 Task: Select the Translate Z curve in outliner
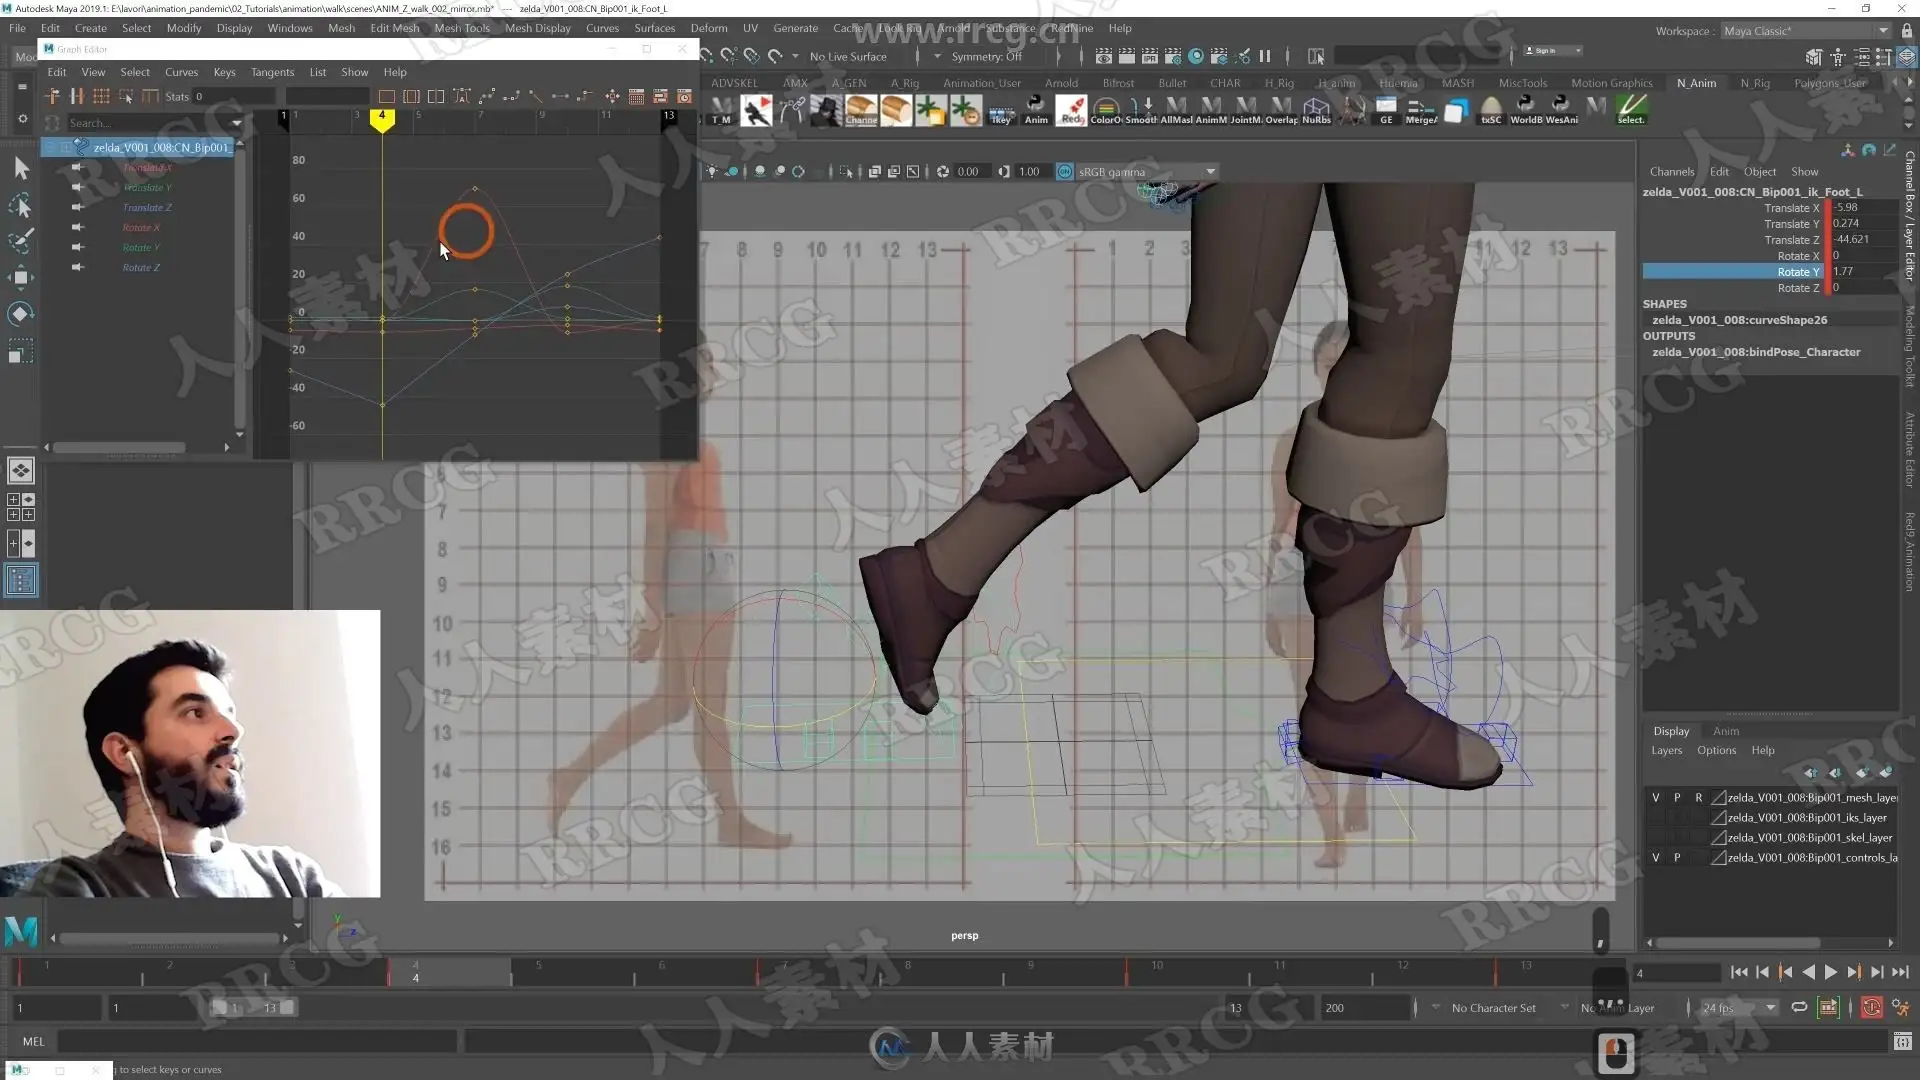[147, 208]
